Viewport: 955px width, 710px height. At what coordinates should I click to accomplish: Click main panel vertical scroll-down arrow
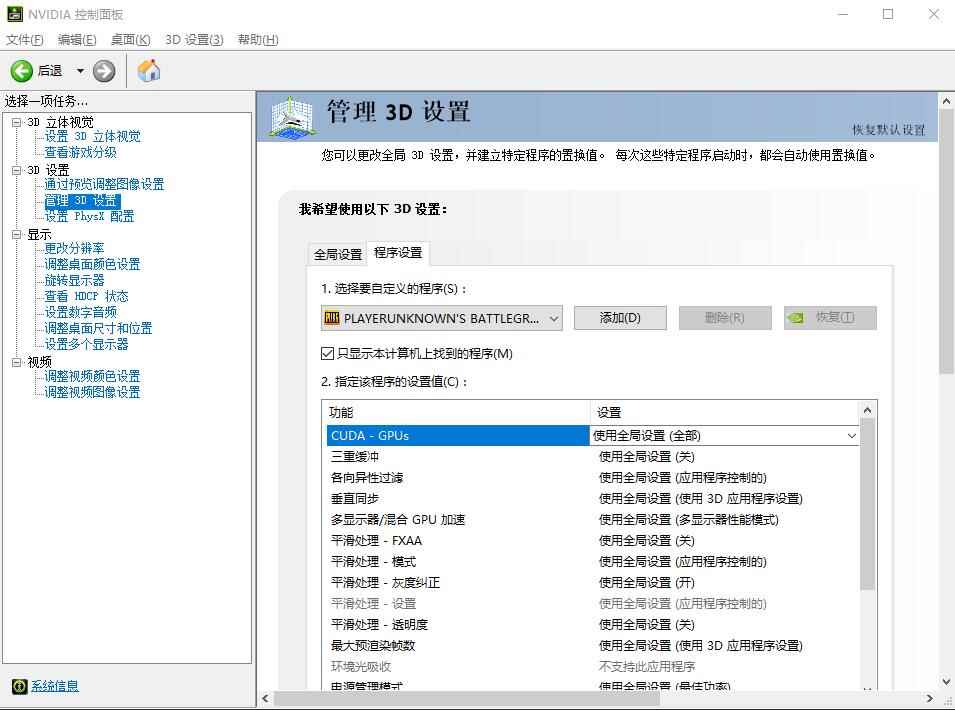pos(946,682)
